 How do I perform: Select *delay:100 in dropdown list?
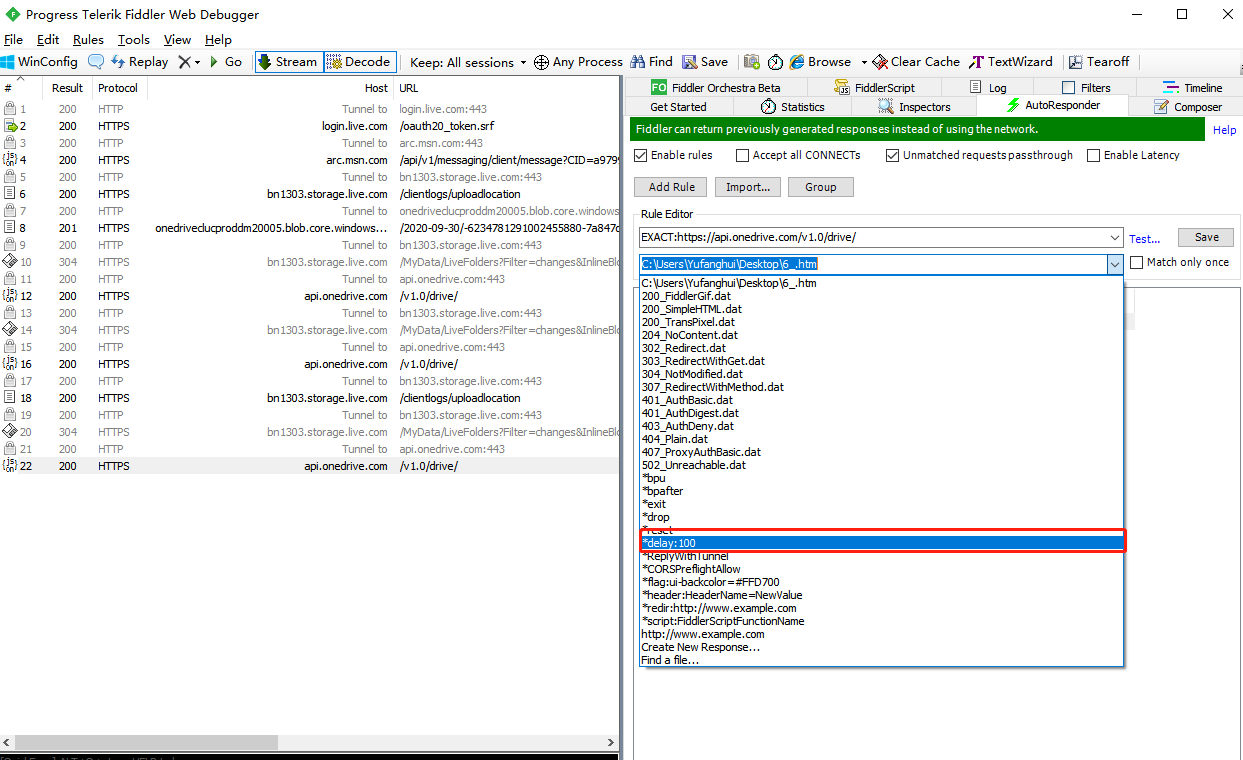click(880, 543)
